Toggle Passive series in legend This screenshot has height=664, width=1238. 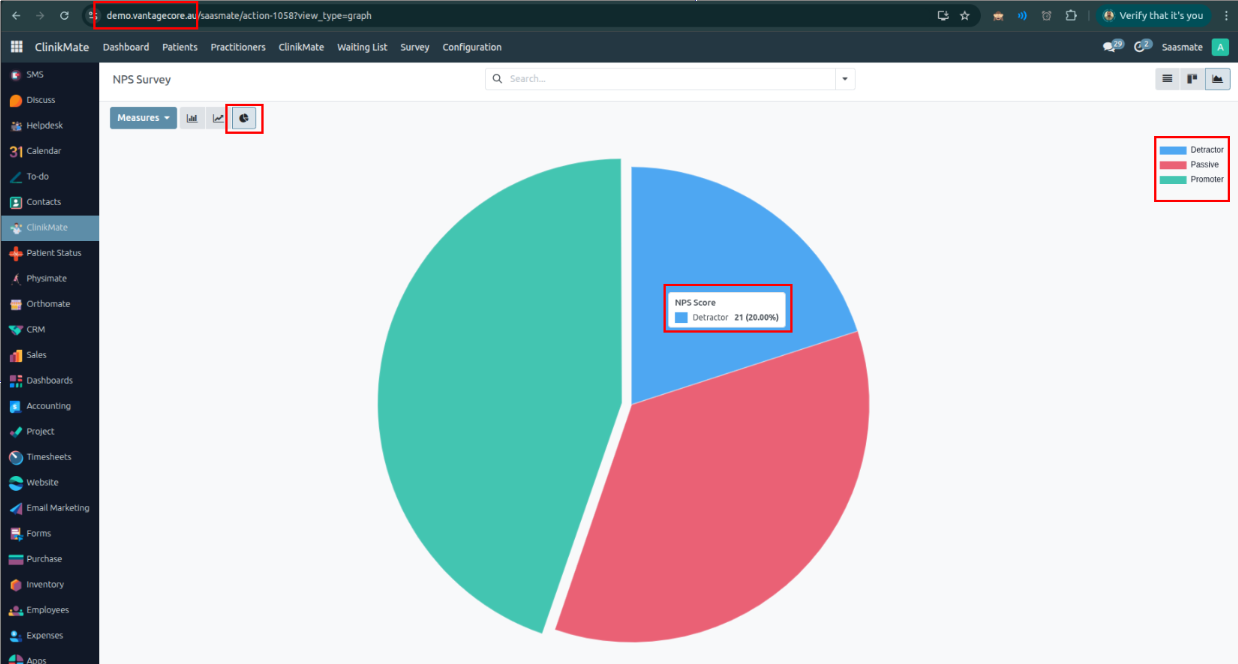pyautogui.click(x=1189, y=165)
